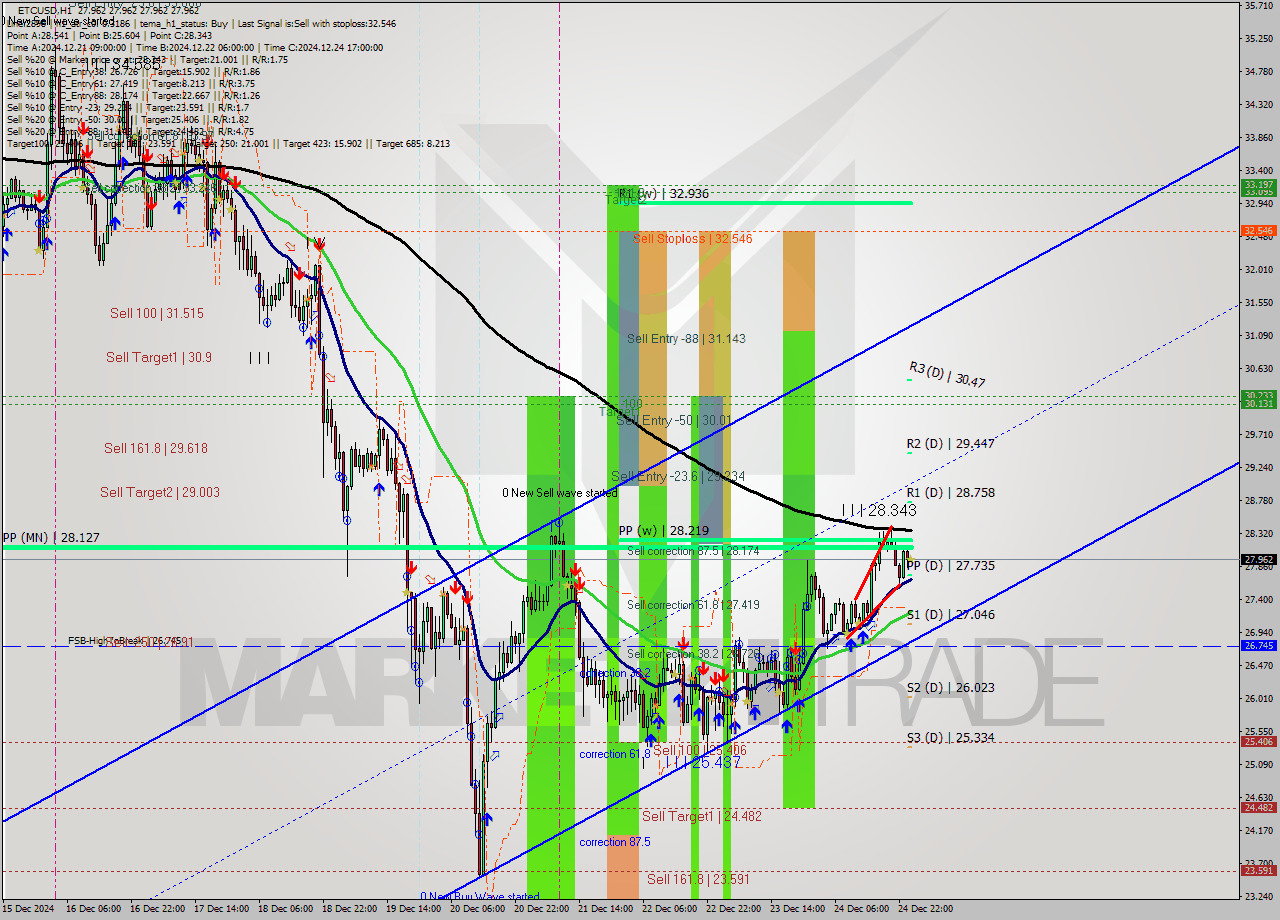This screenshot has height=920, width=1280.
Task: Click the '15 Dec 2024' time axis label
Action: pos(29,909)
